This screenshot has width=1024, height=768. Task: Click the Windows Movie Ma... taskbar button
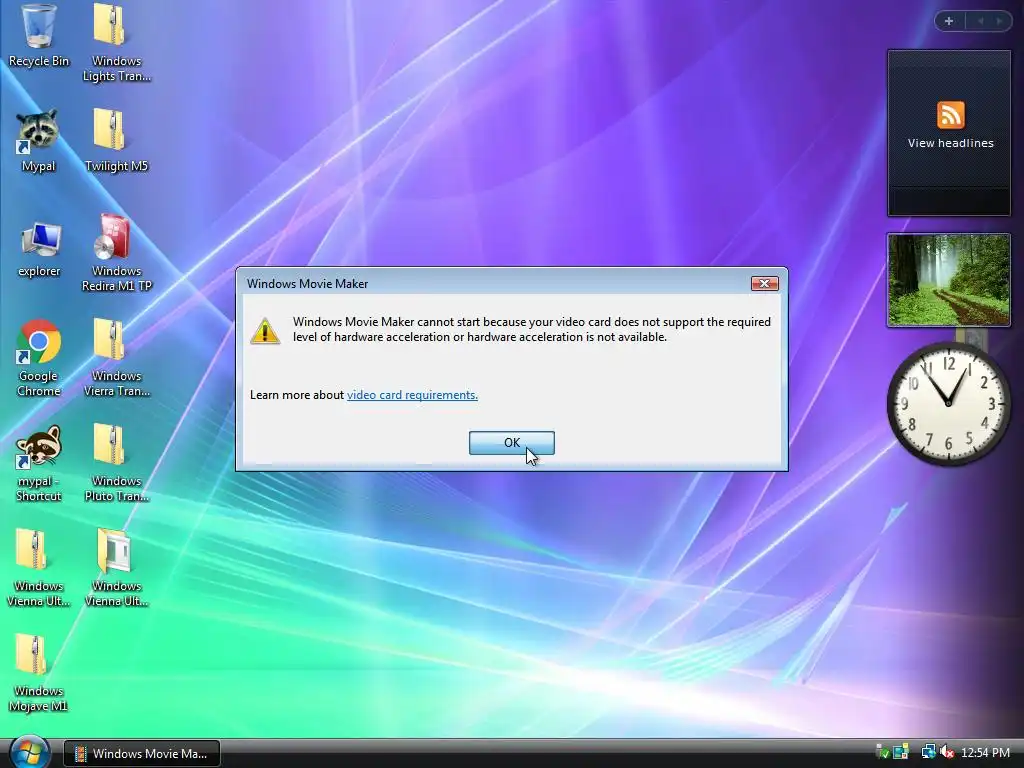point(142,754)
